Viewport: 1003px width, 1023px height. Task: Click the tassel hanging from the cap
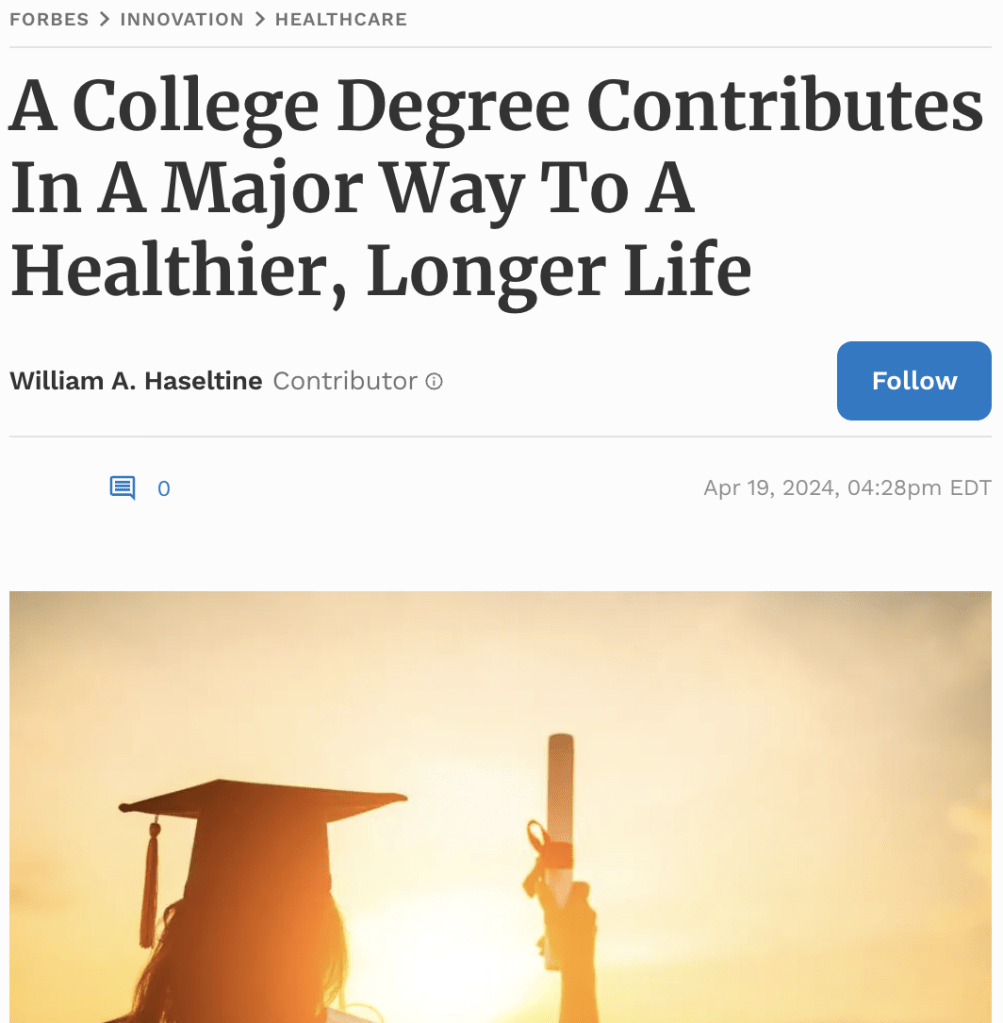150,880
